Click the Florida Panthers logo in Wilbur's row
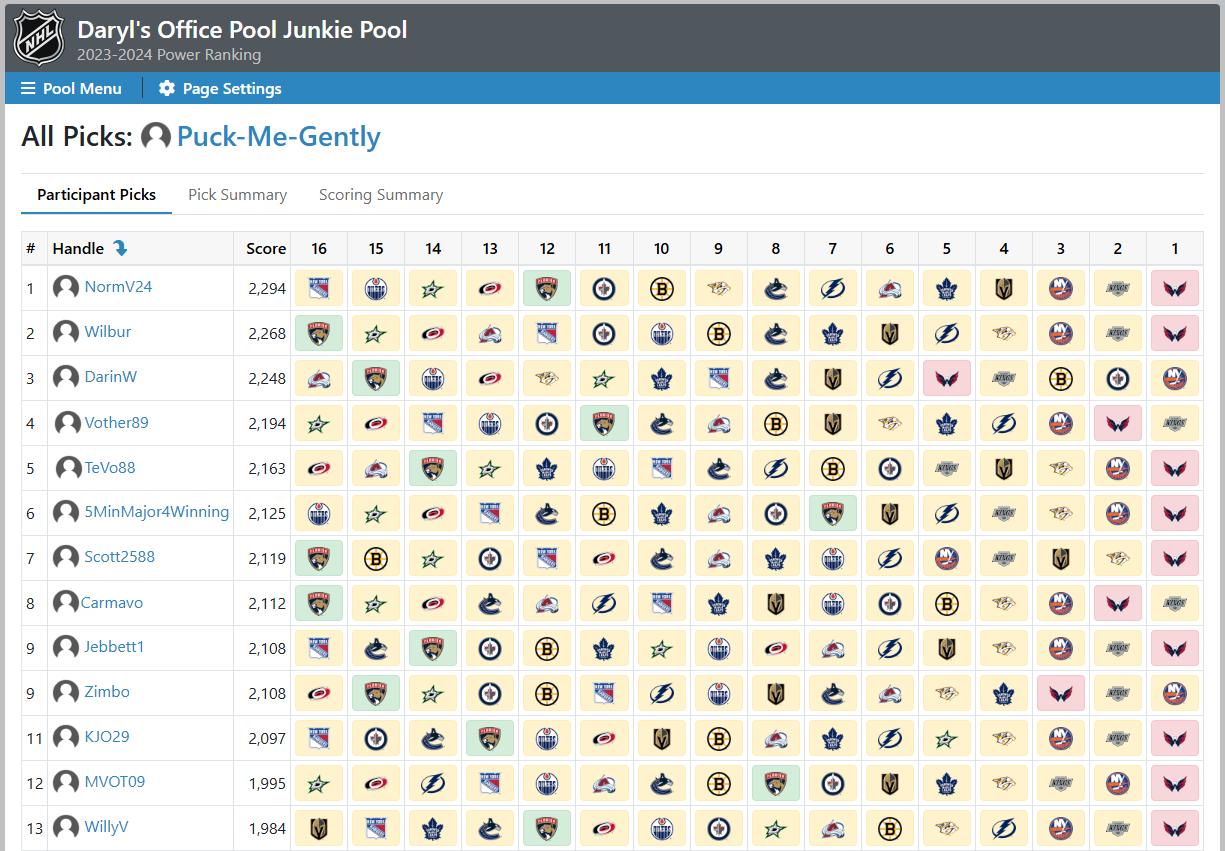Screen dimensions: 1225x851 (x=319, y=333)
